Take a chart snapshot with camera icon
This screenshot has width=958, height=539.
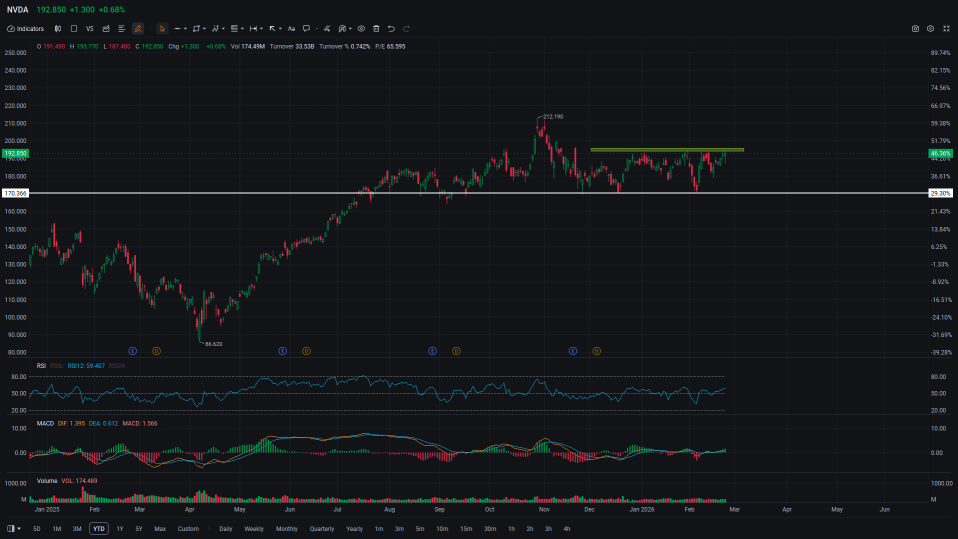(x=915, y=29)
